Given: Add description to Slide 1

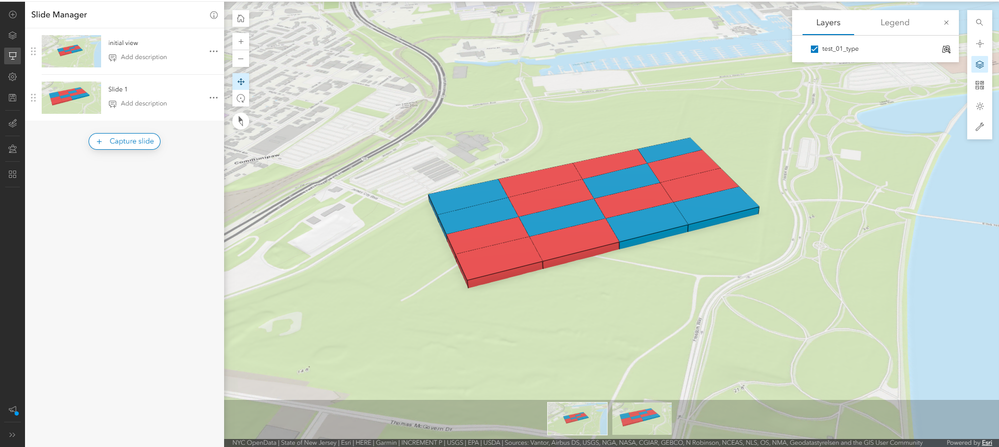Looking at the screenshot, I should pyautogui.click(x=138, y=103).
